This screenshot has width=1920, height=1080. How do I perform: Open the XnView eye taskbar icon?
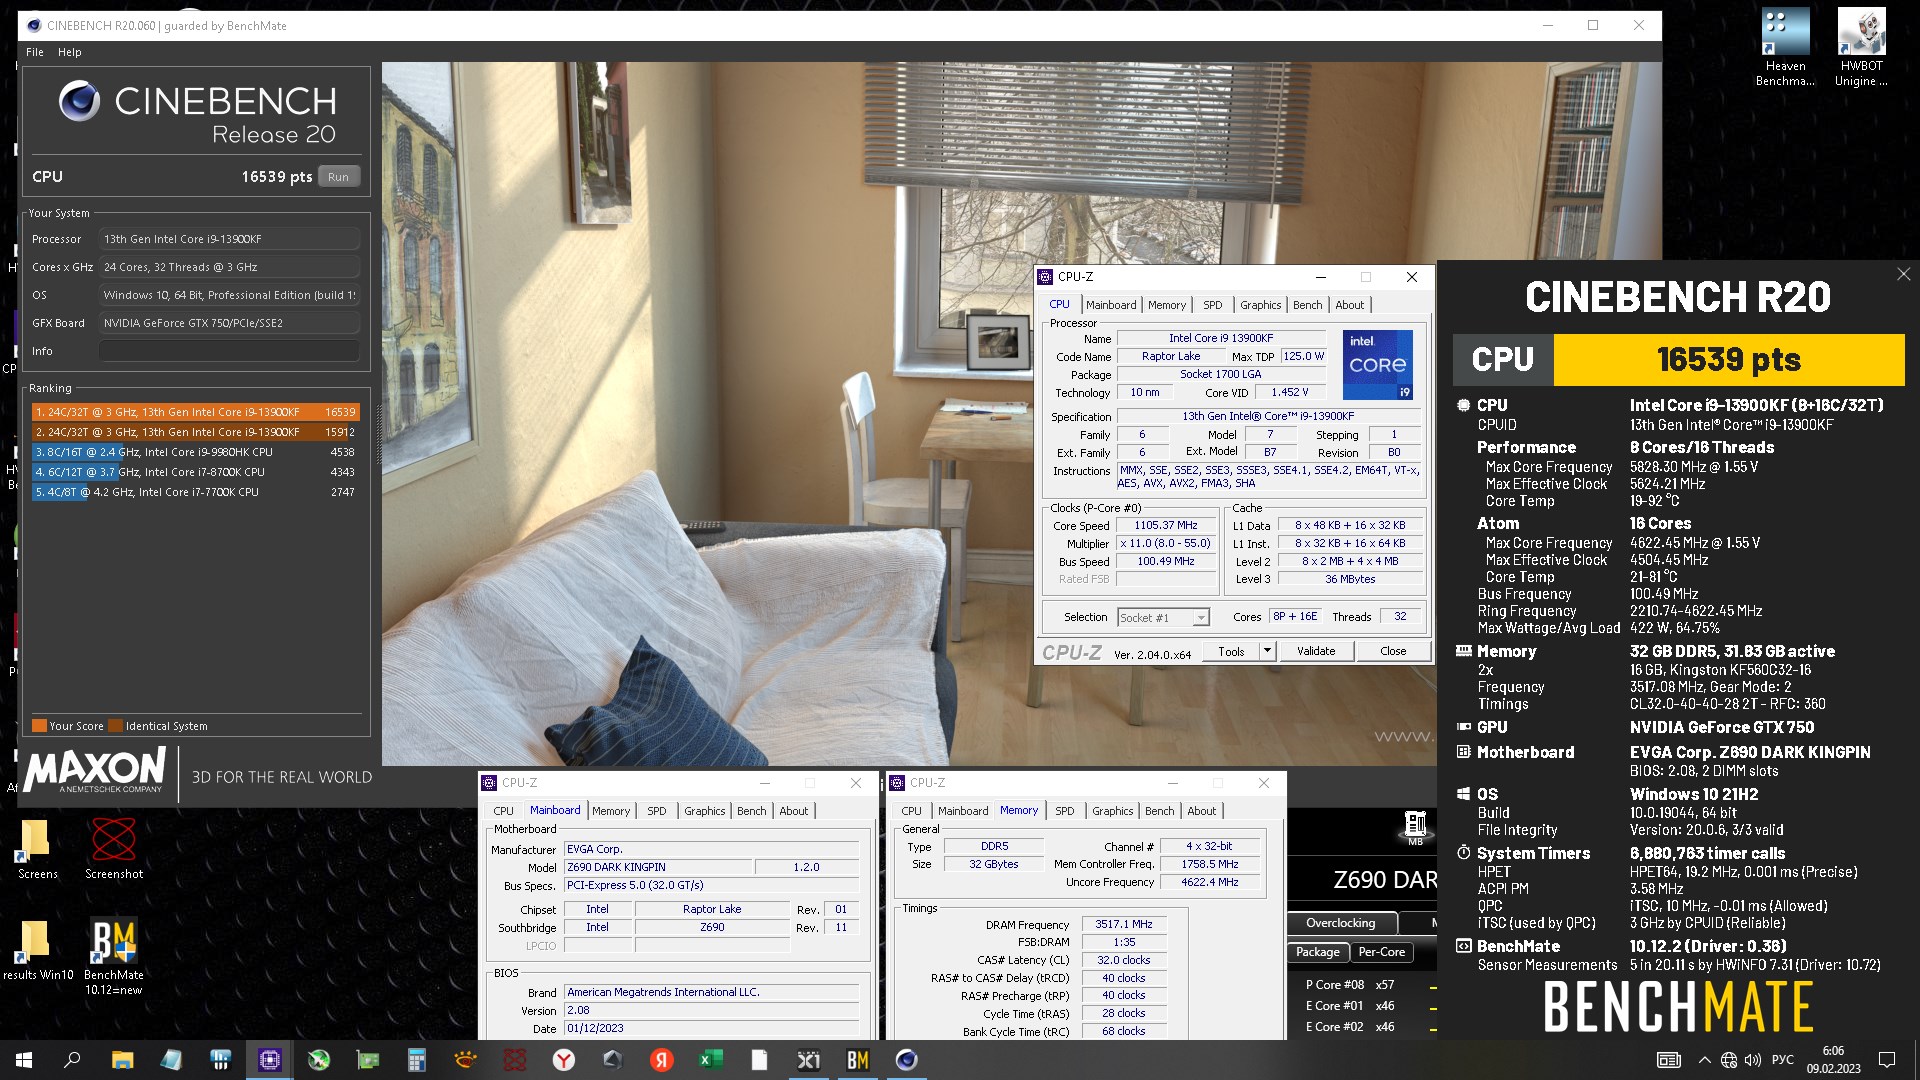tap(466, 1060)
